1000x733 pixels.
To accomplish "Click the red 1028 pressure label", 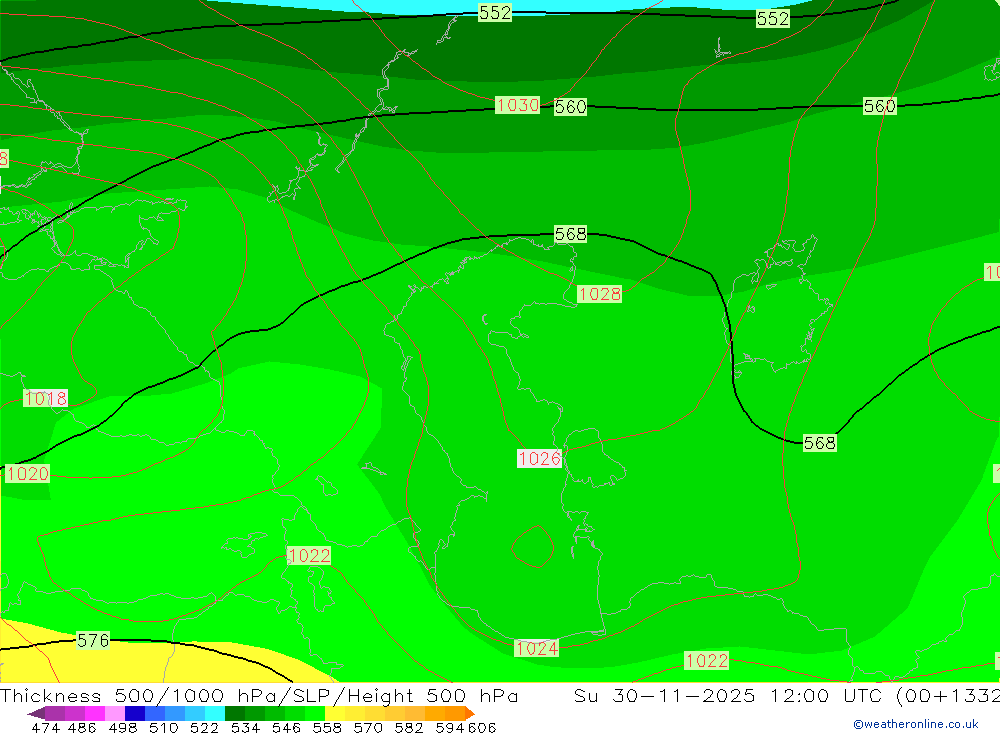I will pos(599,294).
